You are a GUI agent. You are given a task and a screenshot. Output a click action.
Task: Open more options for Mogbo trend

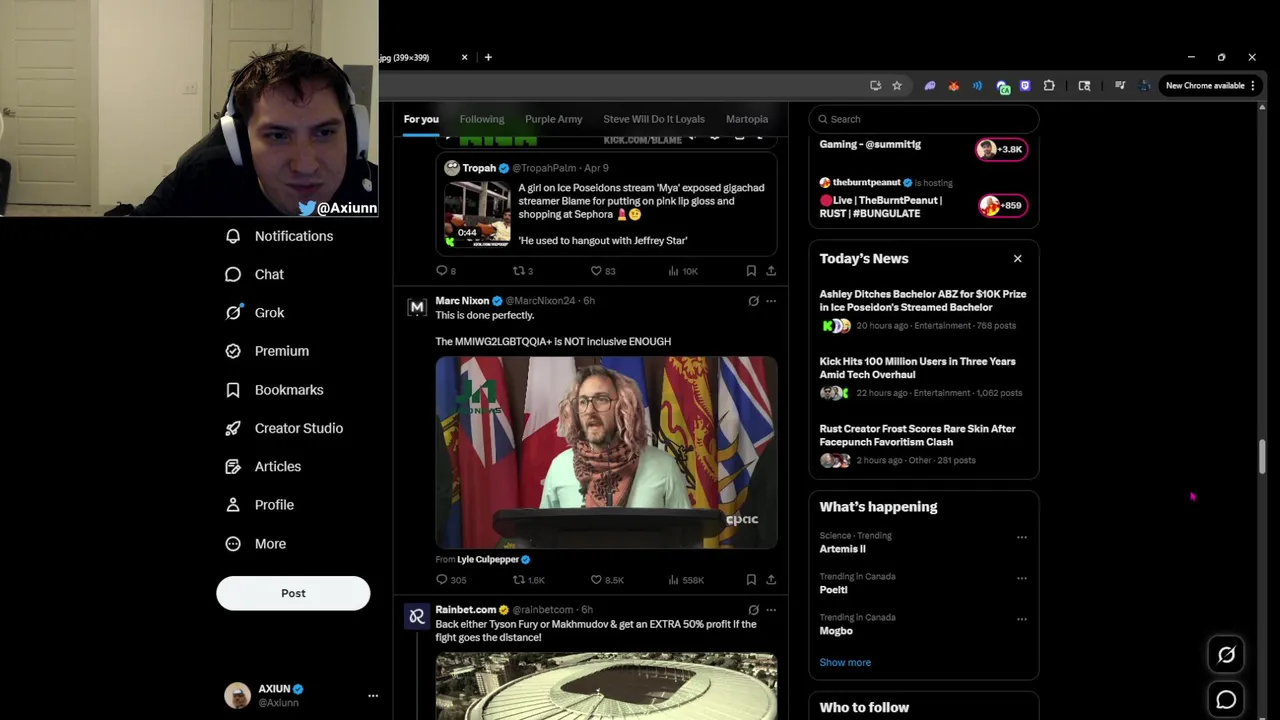coord(1021,619)
